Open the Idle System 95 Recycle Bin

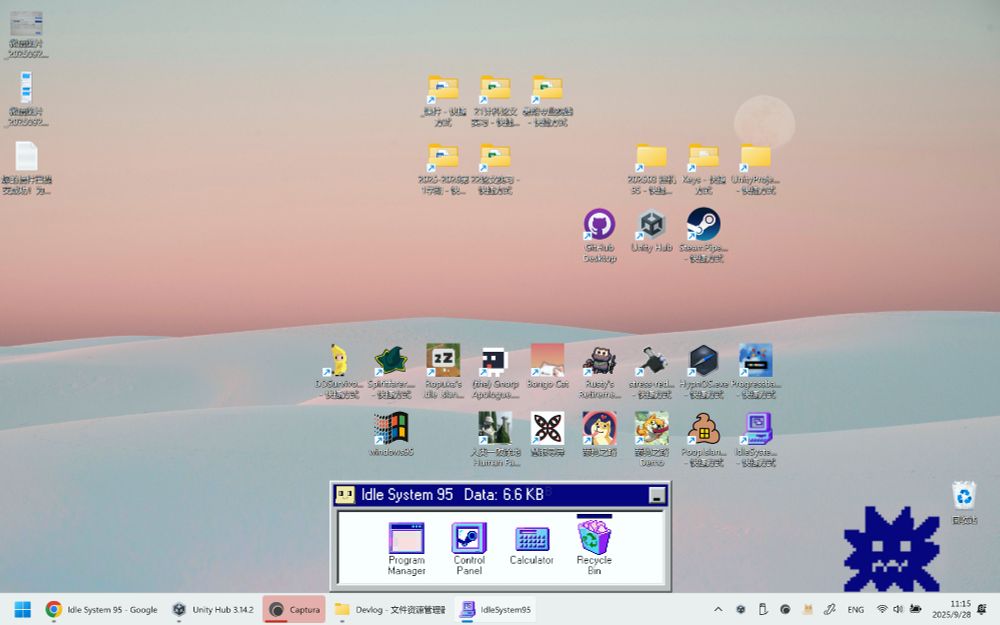(594, 545)
